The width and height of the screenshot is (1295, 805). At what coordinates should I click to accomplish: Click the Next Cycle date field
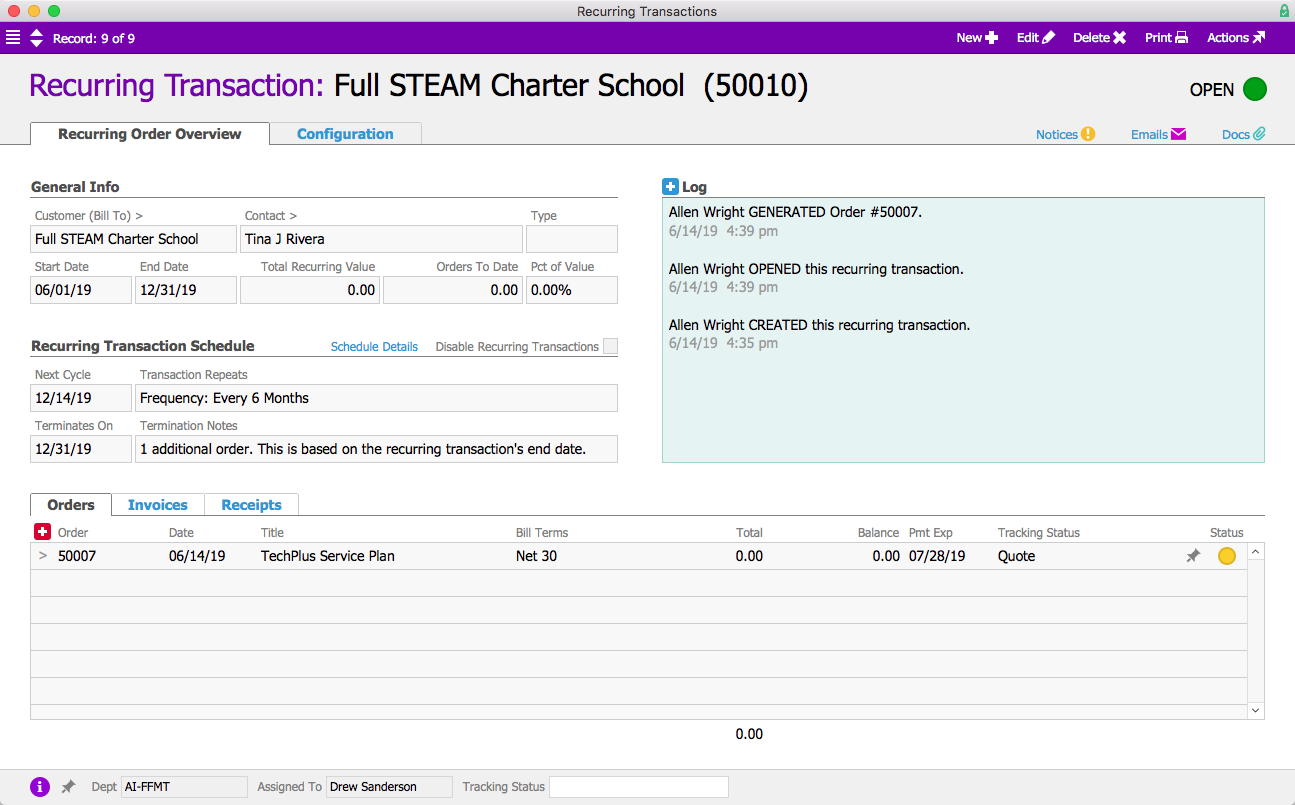coord(81,398)
